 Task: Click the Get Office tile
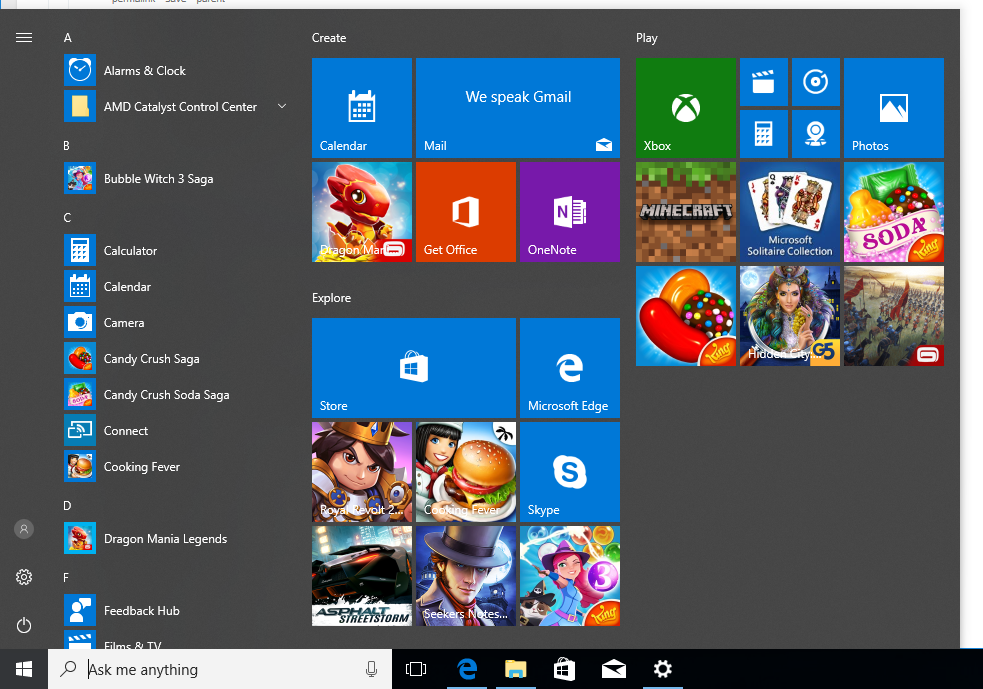click(x=466, y=212)
